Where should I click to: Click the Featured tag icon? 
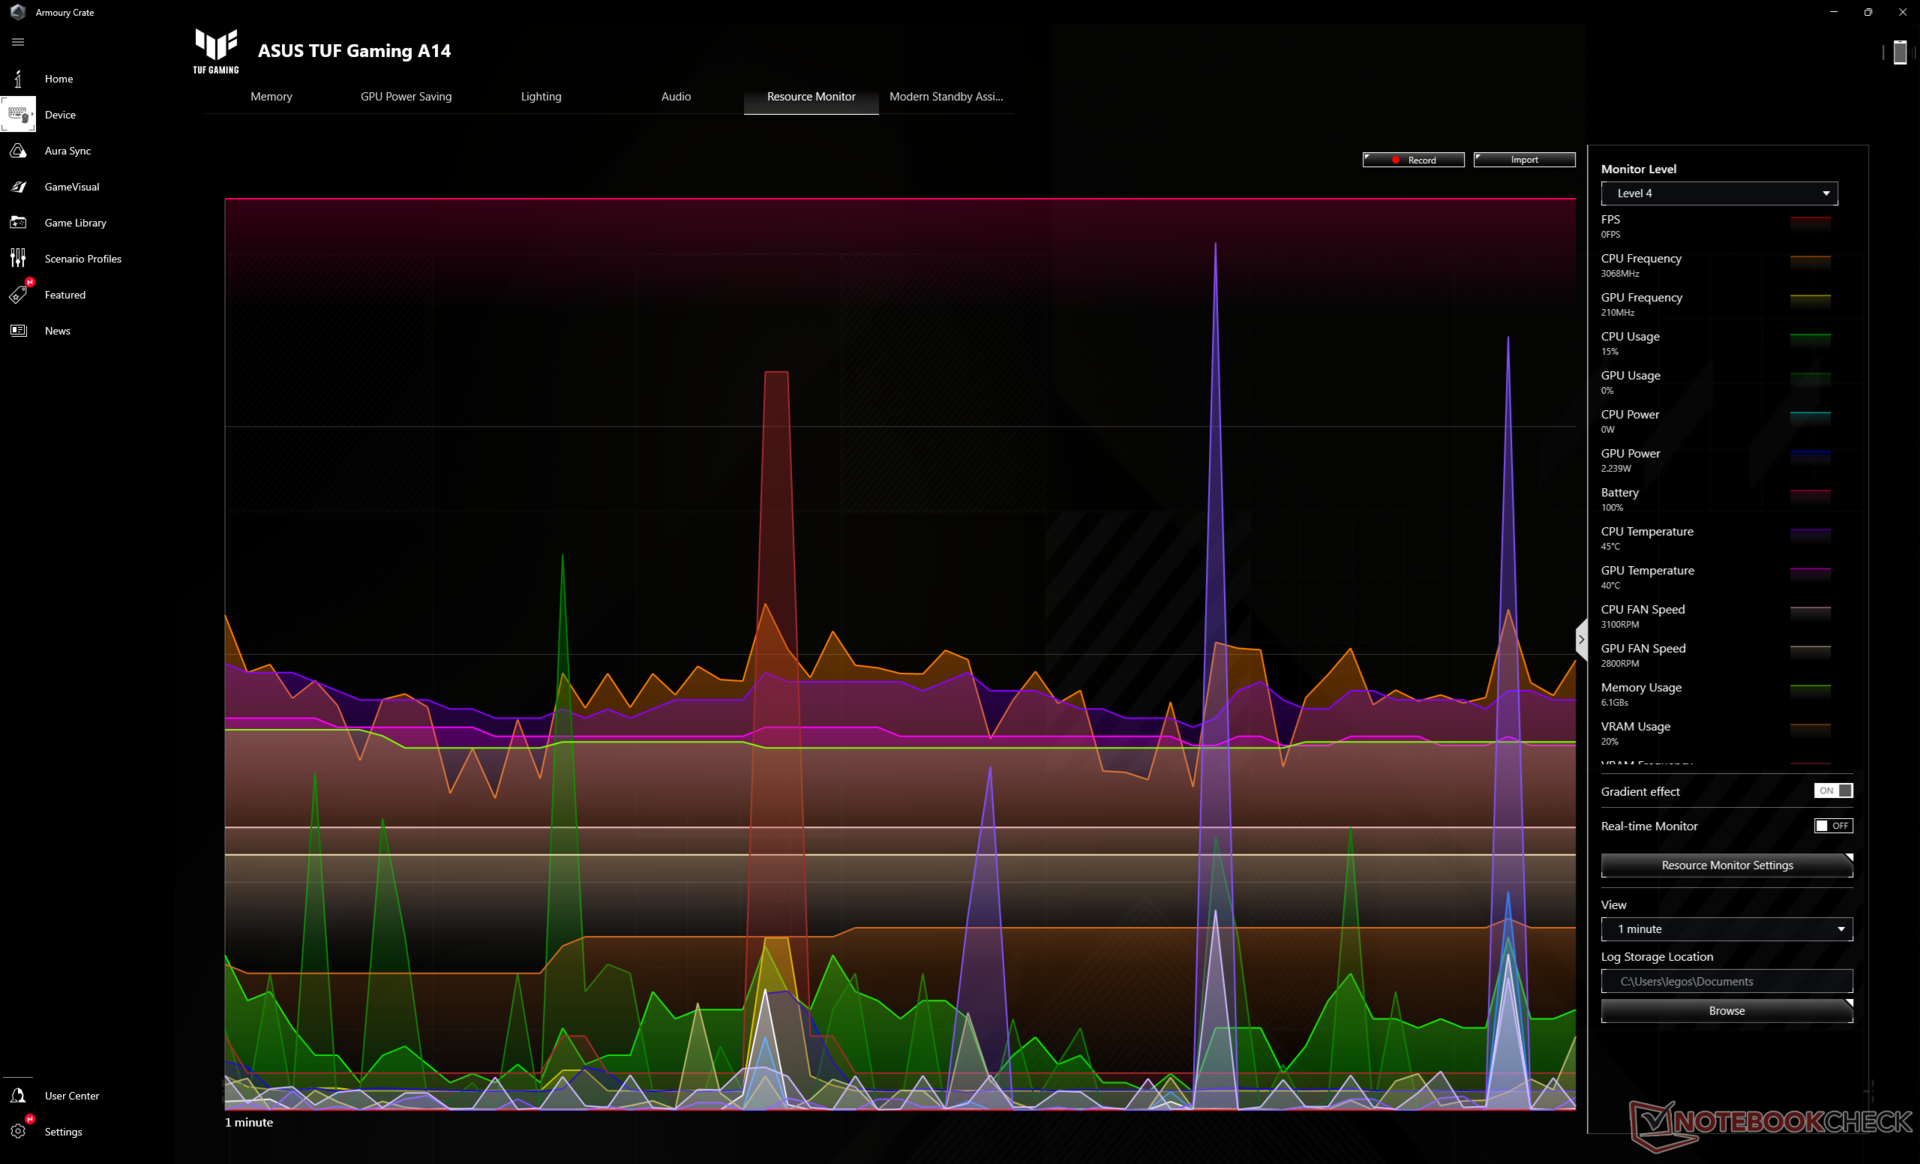click(x=18, y=295)
